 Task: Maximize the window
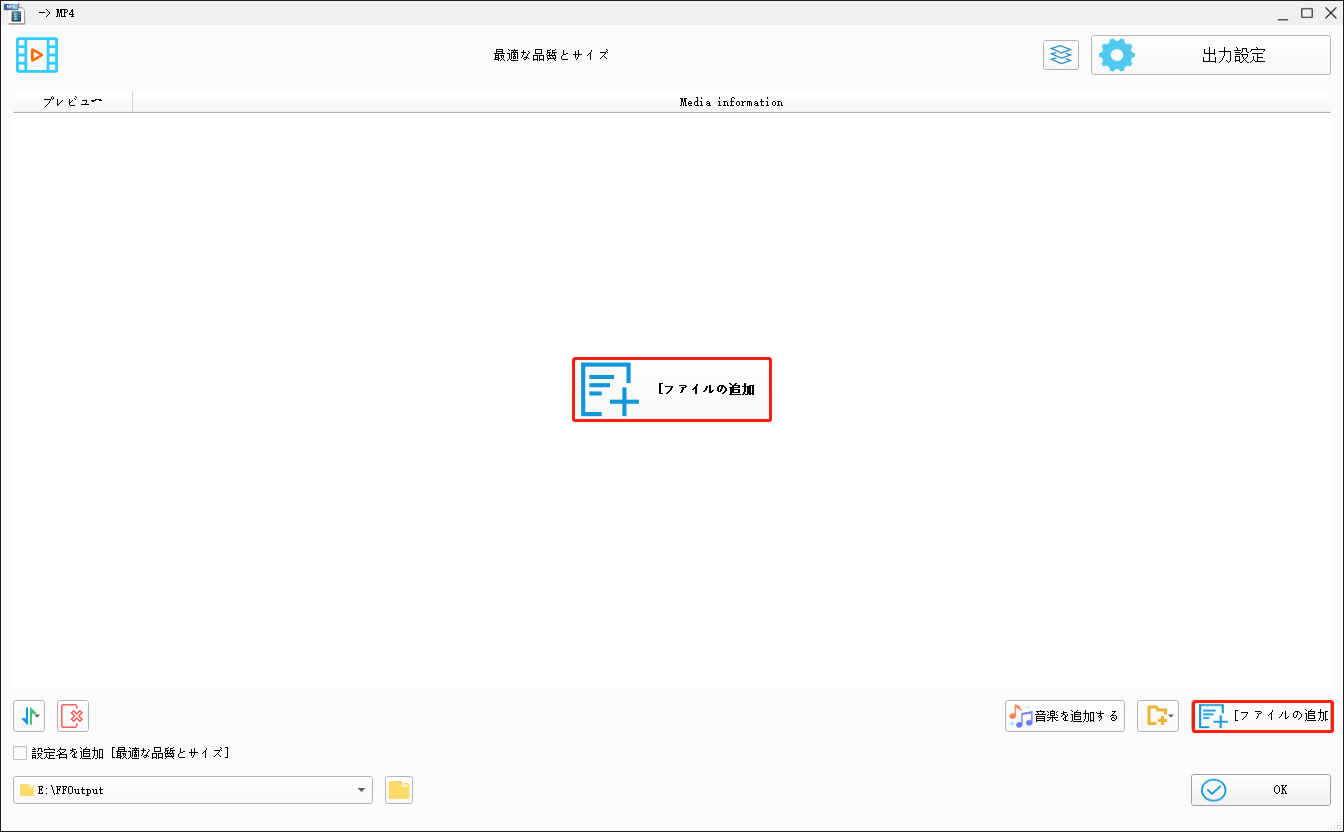(x=1307, y=13)
